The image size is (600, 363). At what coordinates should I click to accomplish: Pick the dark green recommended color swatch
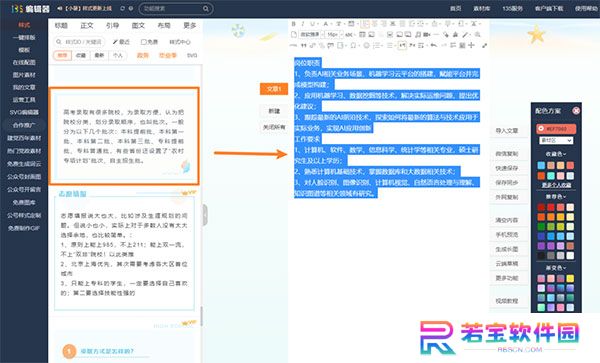[541, 226]
